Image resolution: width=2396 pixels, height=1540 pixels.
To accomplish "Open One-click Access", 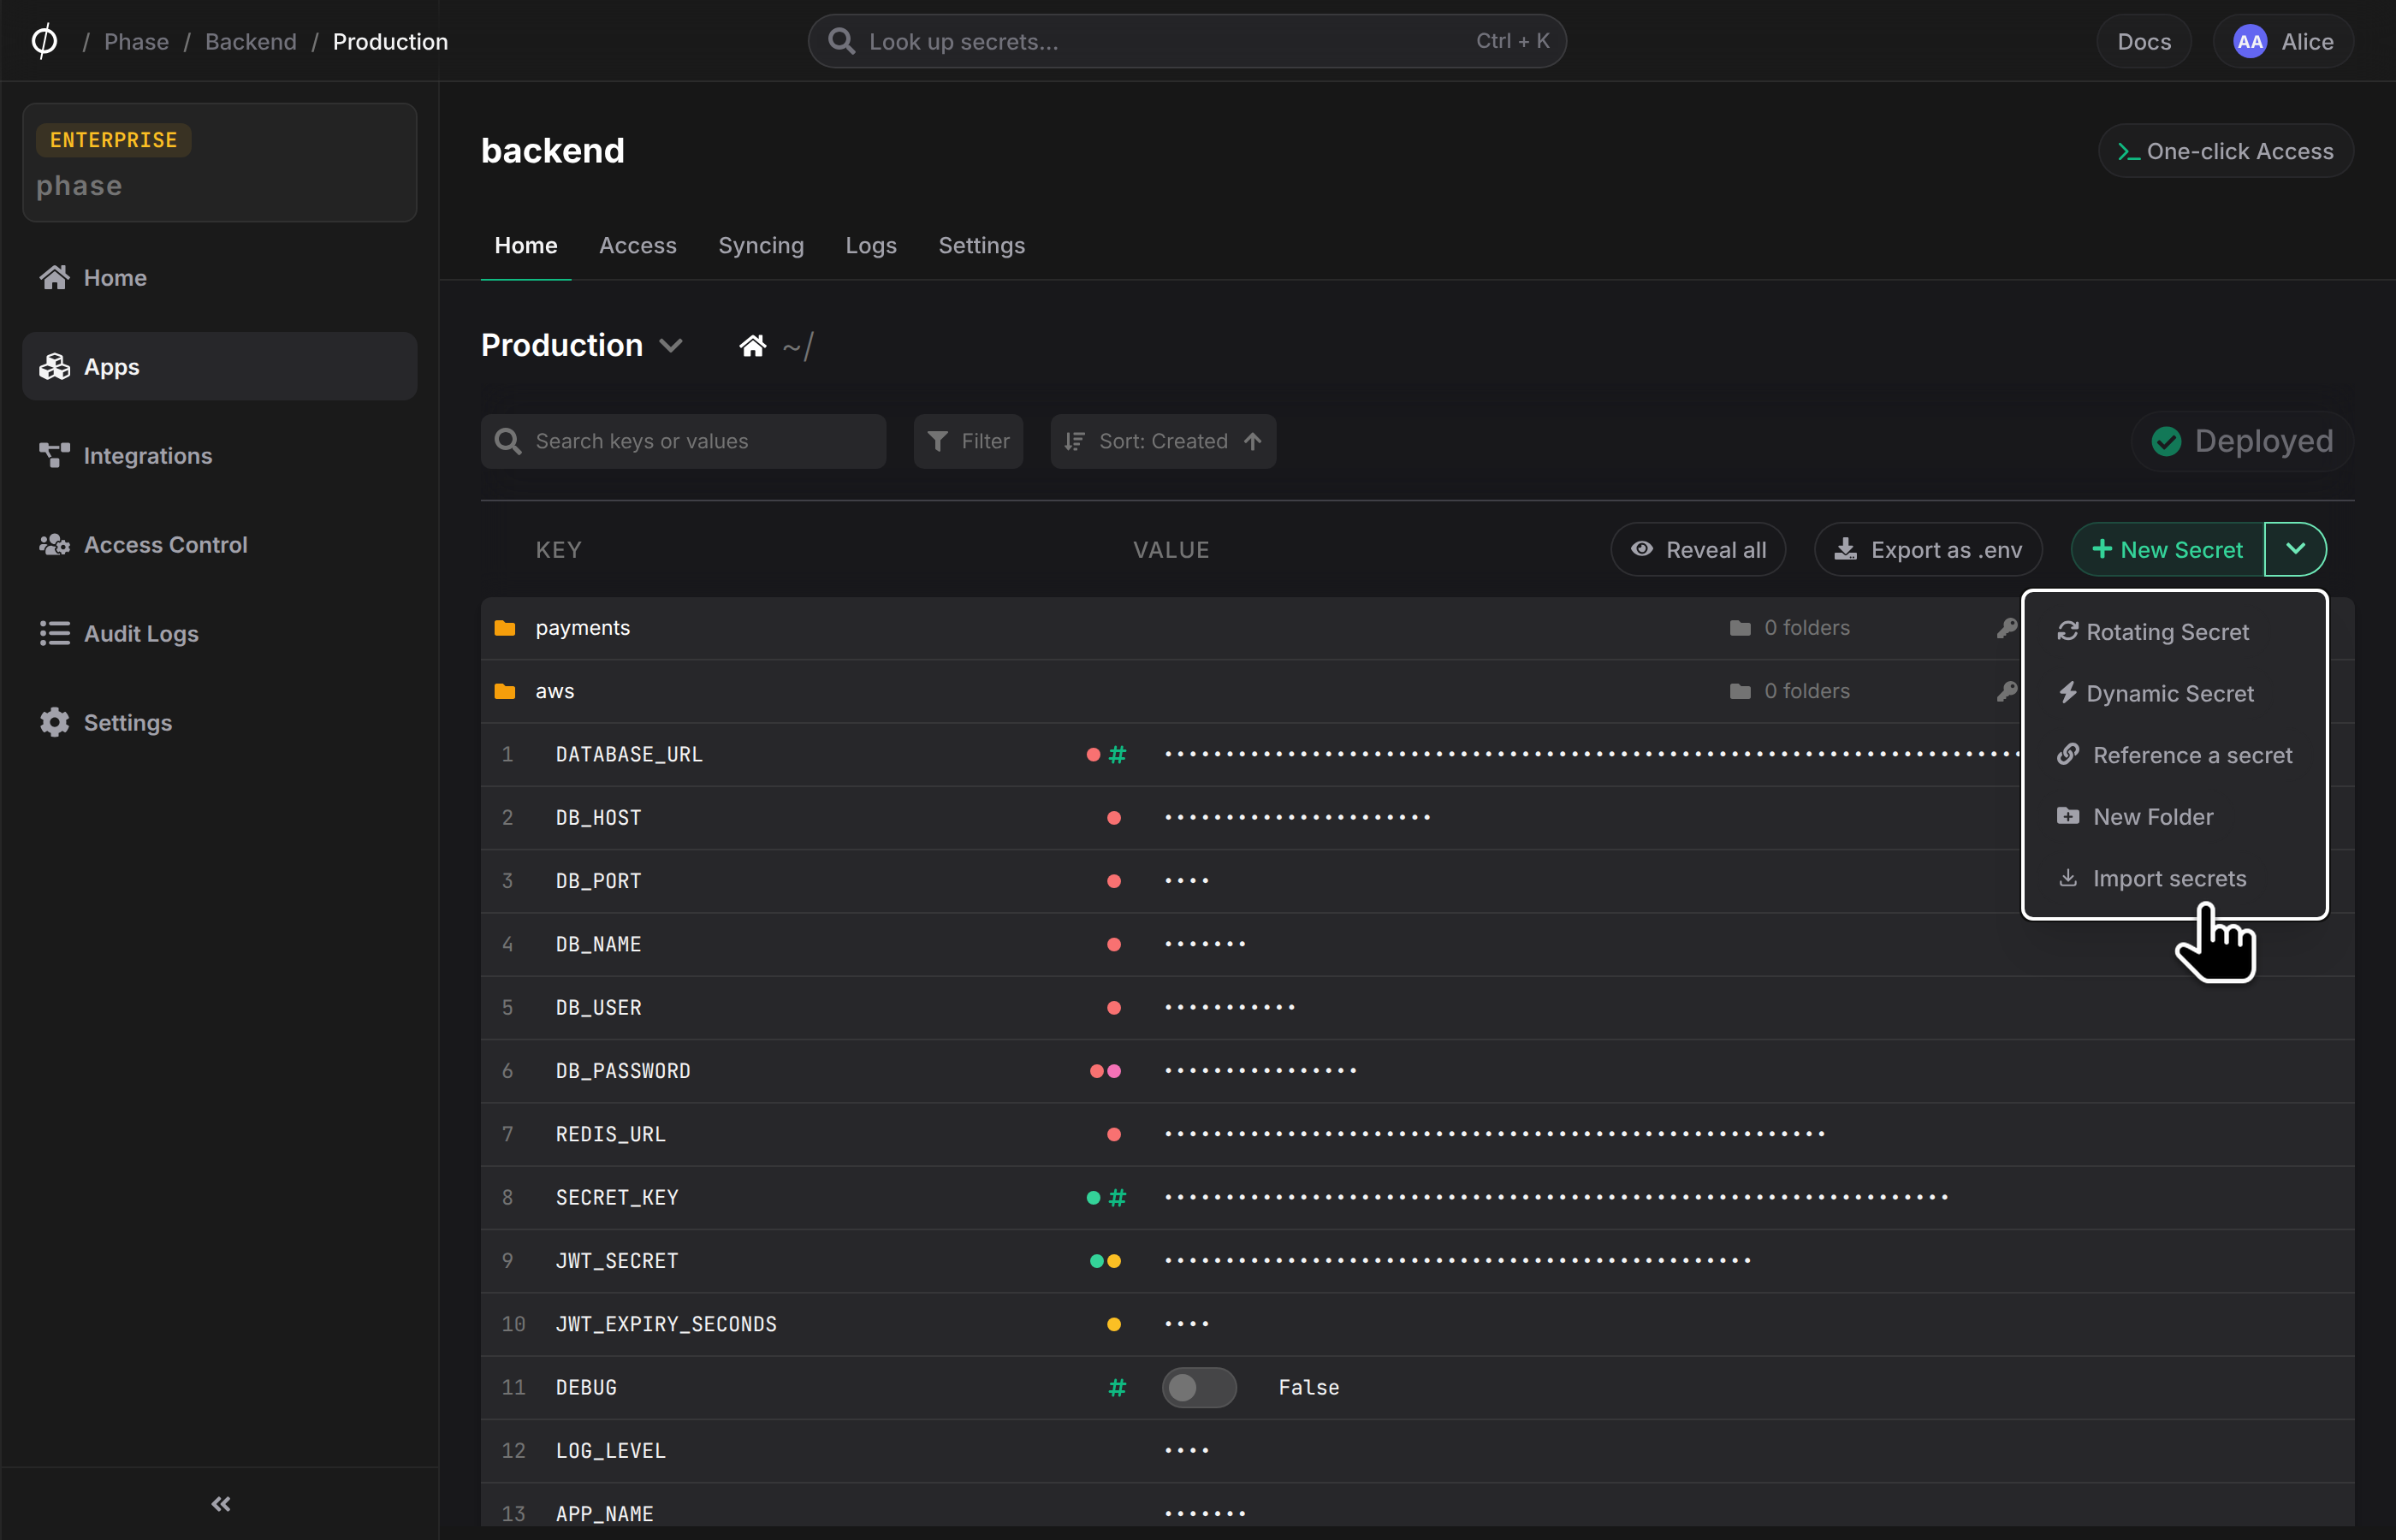I will click(2226, 151).
